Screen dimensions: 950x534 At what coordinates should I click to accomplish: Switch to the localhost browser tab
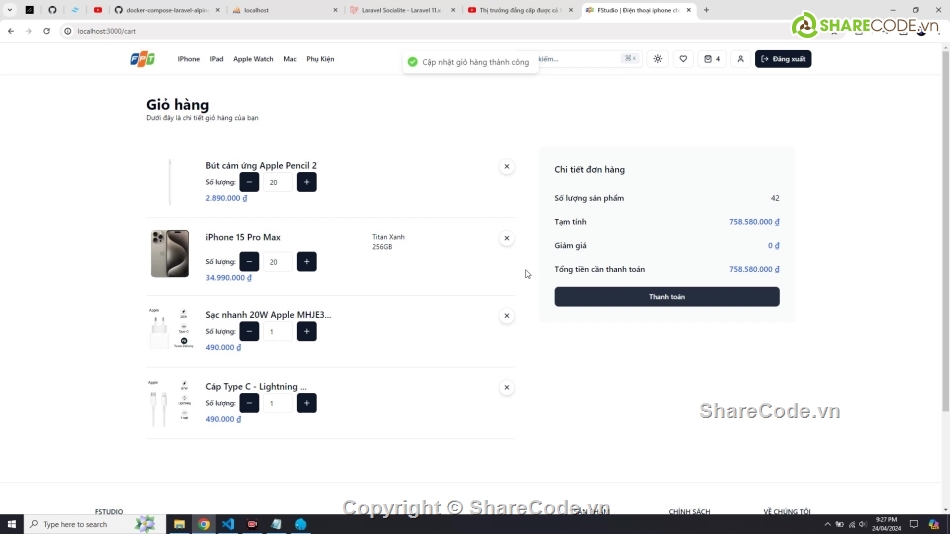(x=285, y=10)
